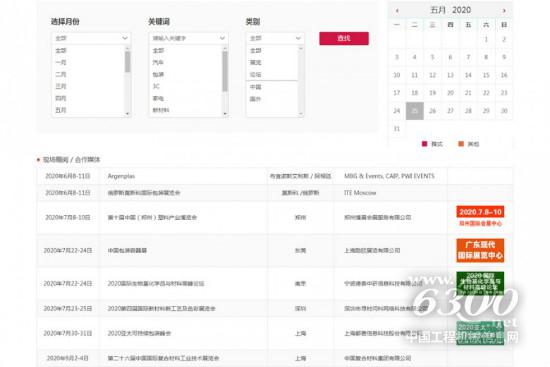Screen dimensions: 550x367
Task: Click the red legend swatch under calendar
Action: point(424,144)
